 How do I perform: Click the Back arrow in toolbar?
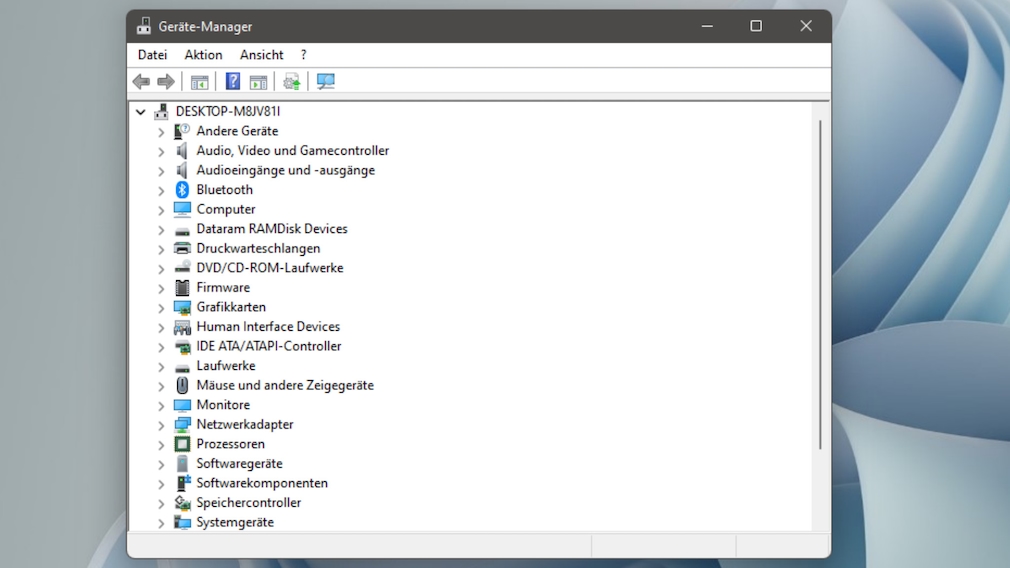coord(141,81)
